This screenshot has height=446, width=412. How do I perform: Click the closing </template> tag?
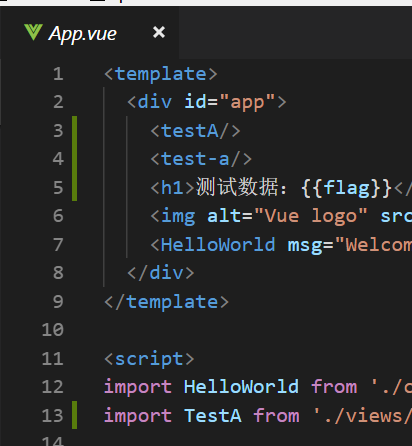click(166, 302)
